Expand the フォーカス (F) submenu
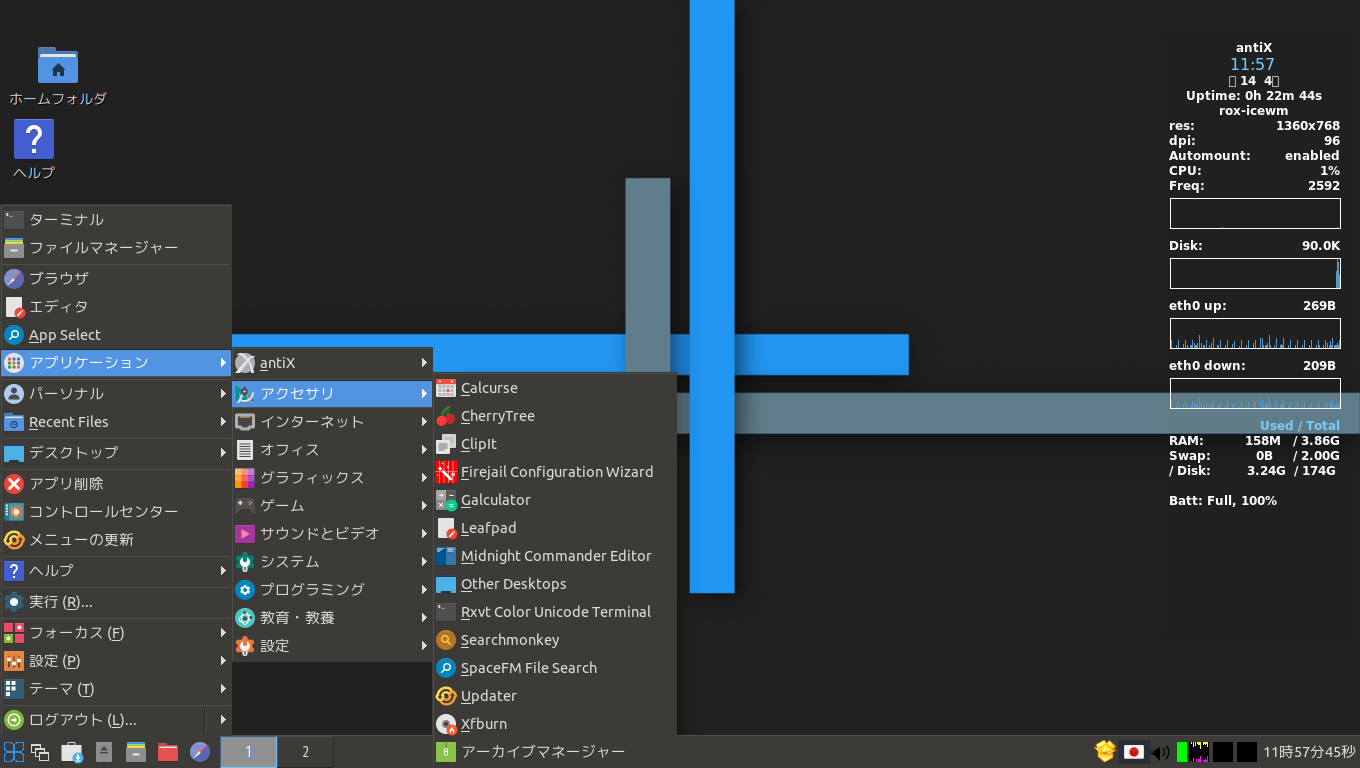Image resolution: width=1360 pixels, height=768 pixels. click(116, 633)
